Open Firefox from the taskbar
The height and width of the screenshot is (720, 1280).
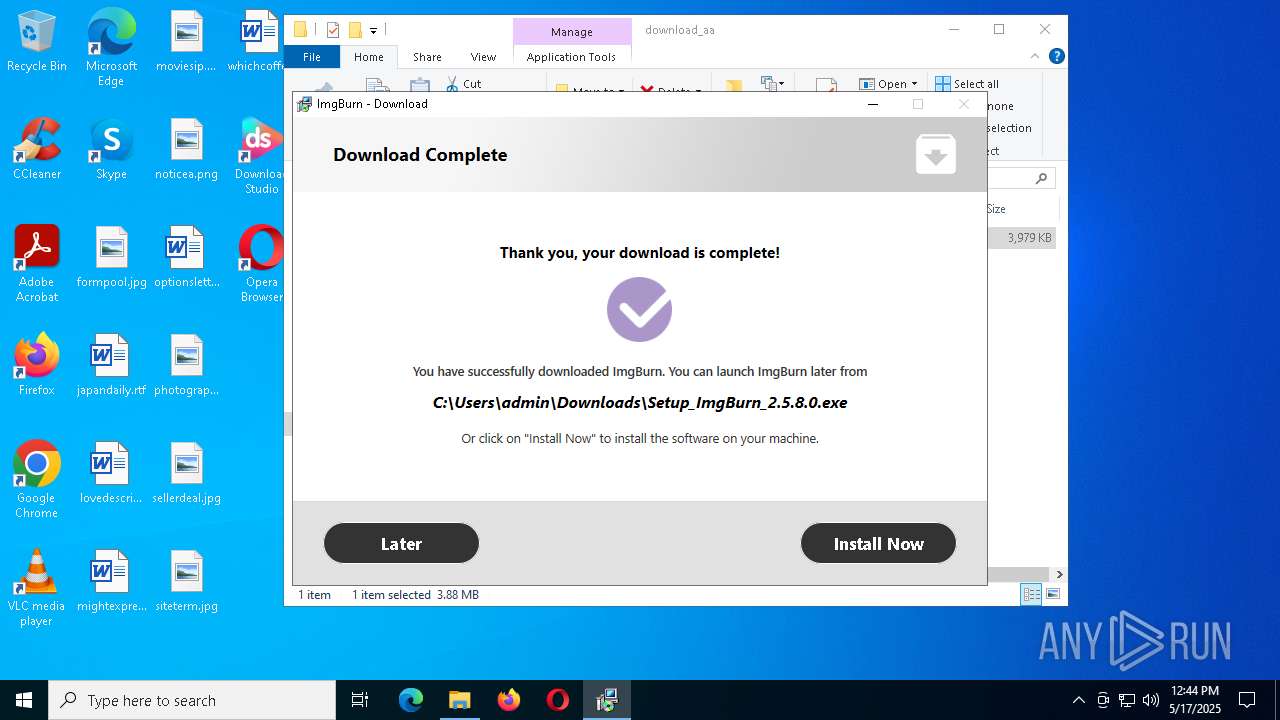coord(508,700)
